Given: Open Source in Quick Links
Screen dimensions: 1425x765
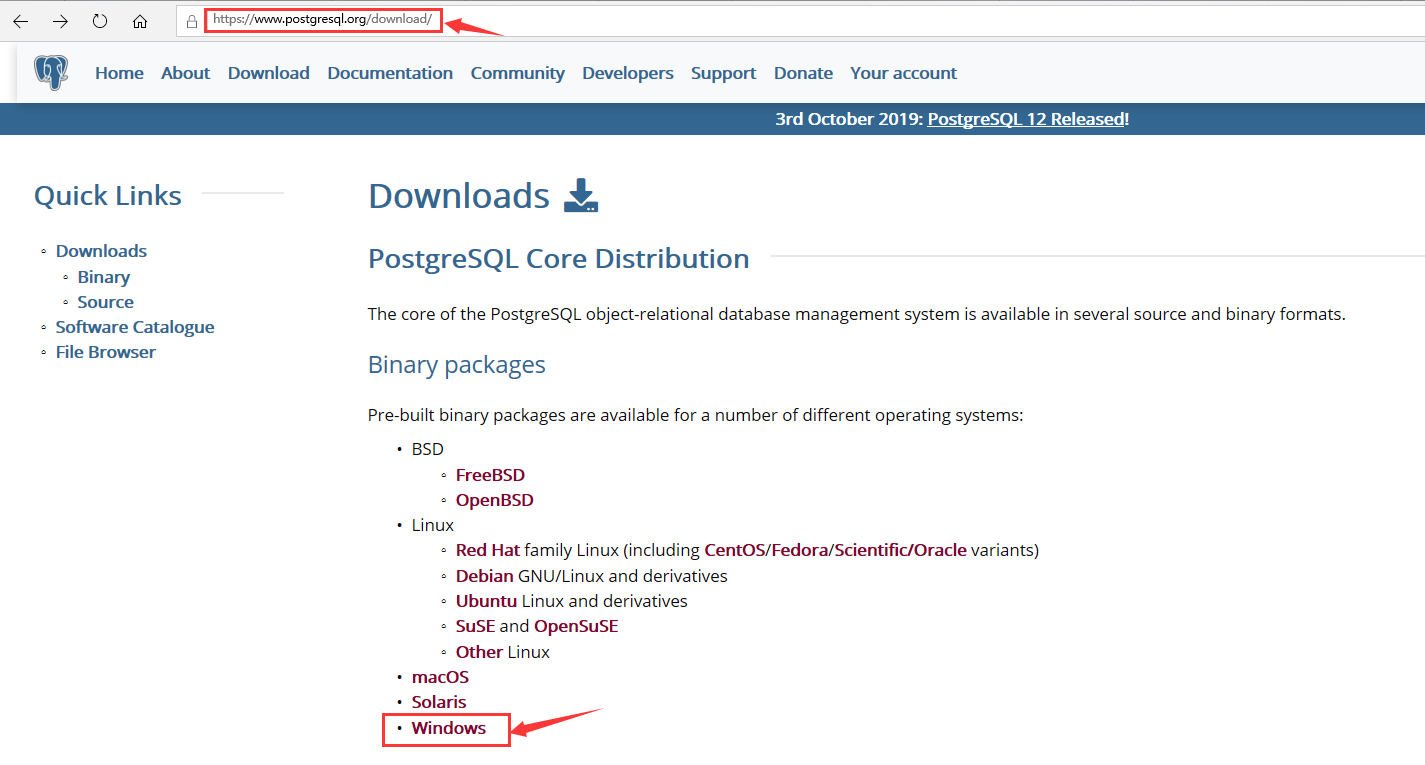Looking at the screenshot, I should click(x=106, y=302).
